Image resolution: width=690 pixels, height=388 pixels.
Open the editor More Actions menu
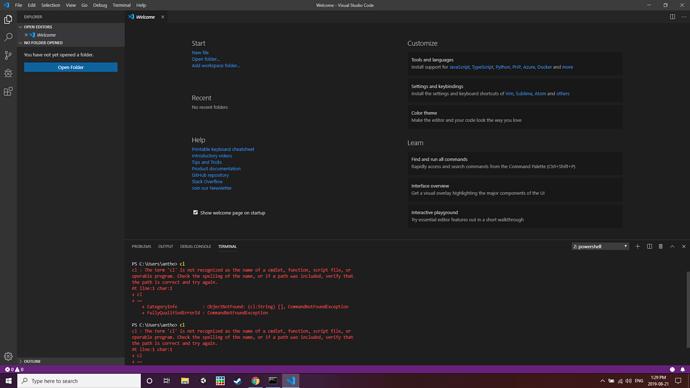pos(683,17)
